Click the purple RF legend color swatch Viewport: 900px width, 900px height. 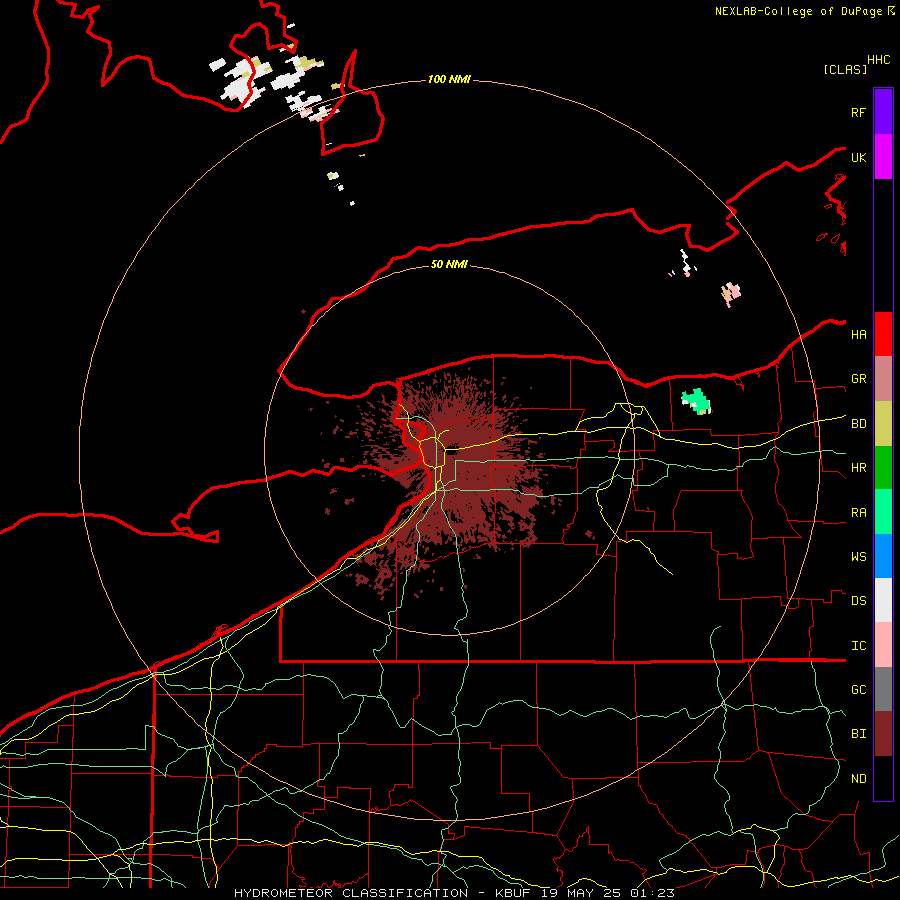[x=883, y=112]
